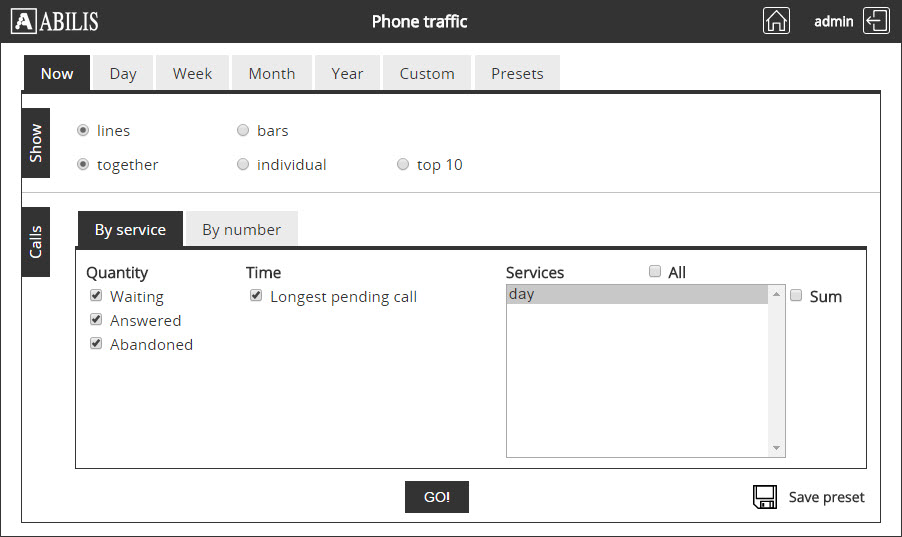The height and width of the screenshot is (537, 902).
Task: Toggle the Answered checkbox
Action: click(x=96, y=320)
